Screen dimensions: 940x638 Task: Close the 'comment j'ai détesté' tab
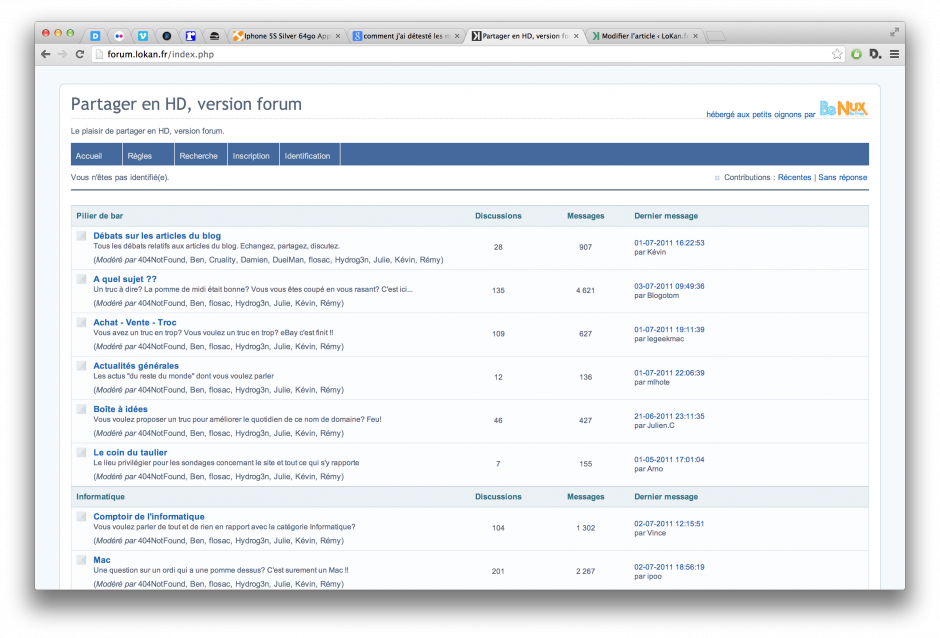coord(457,36)
